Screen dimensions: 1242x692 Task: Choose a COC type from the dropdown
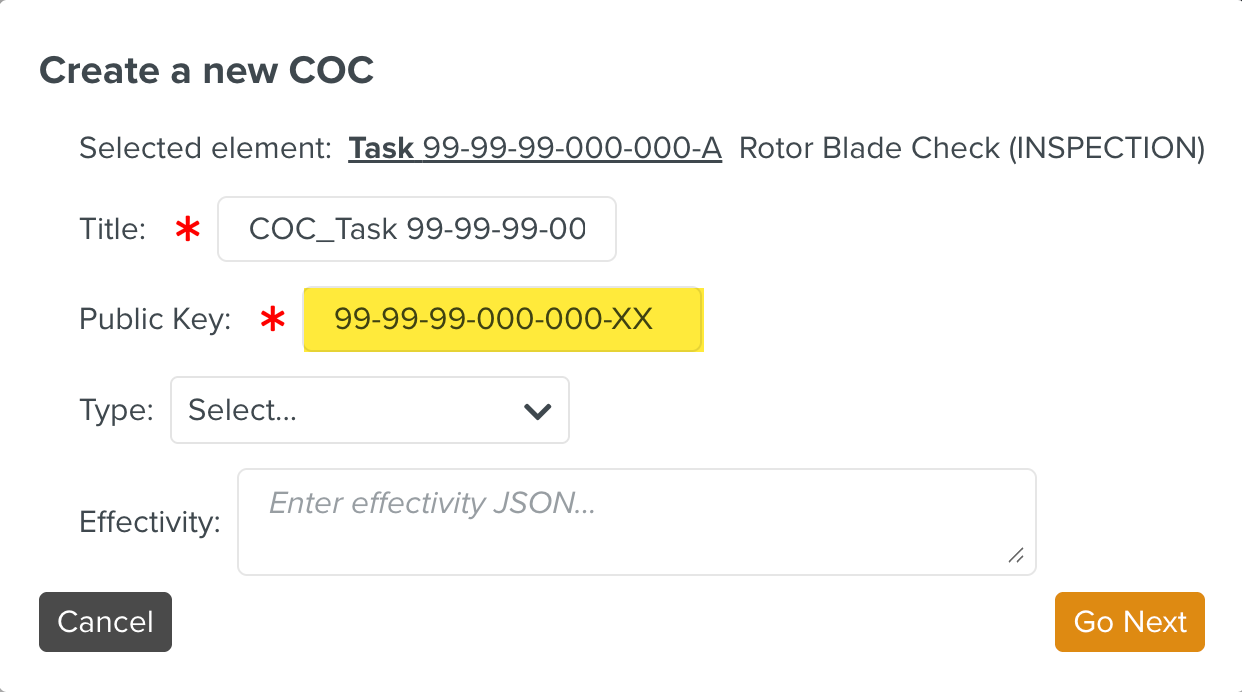tap(369, 410)
